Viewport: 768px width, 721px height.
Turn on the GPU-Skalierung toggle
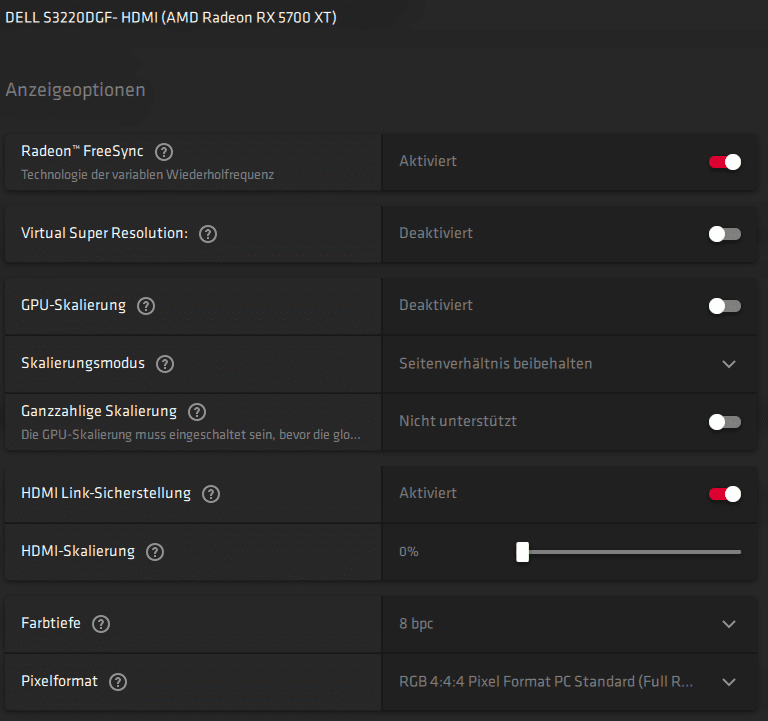pyautogui.click(x=725, y=306)
